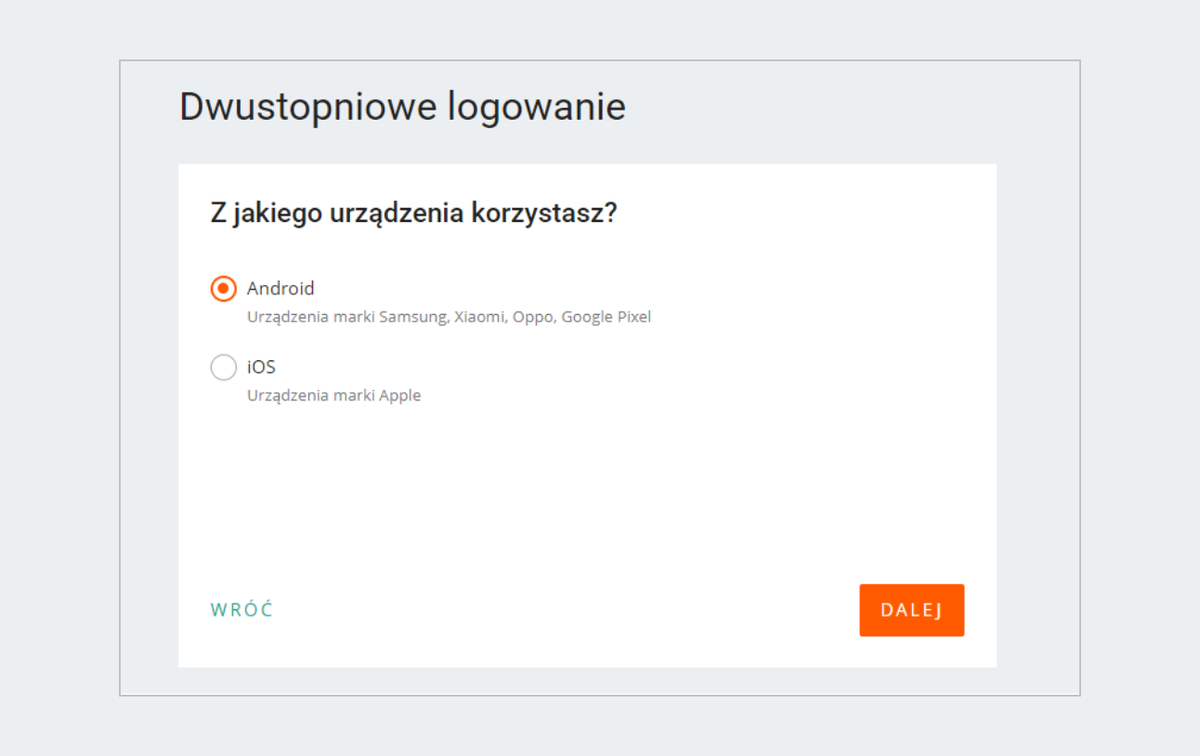Click 'Urządzenia marki Apple' description

[x=334, y=395]
